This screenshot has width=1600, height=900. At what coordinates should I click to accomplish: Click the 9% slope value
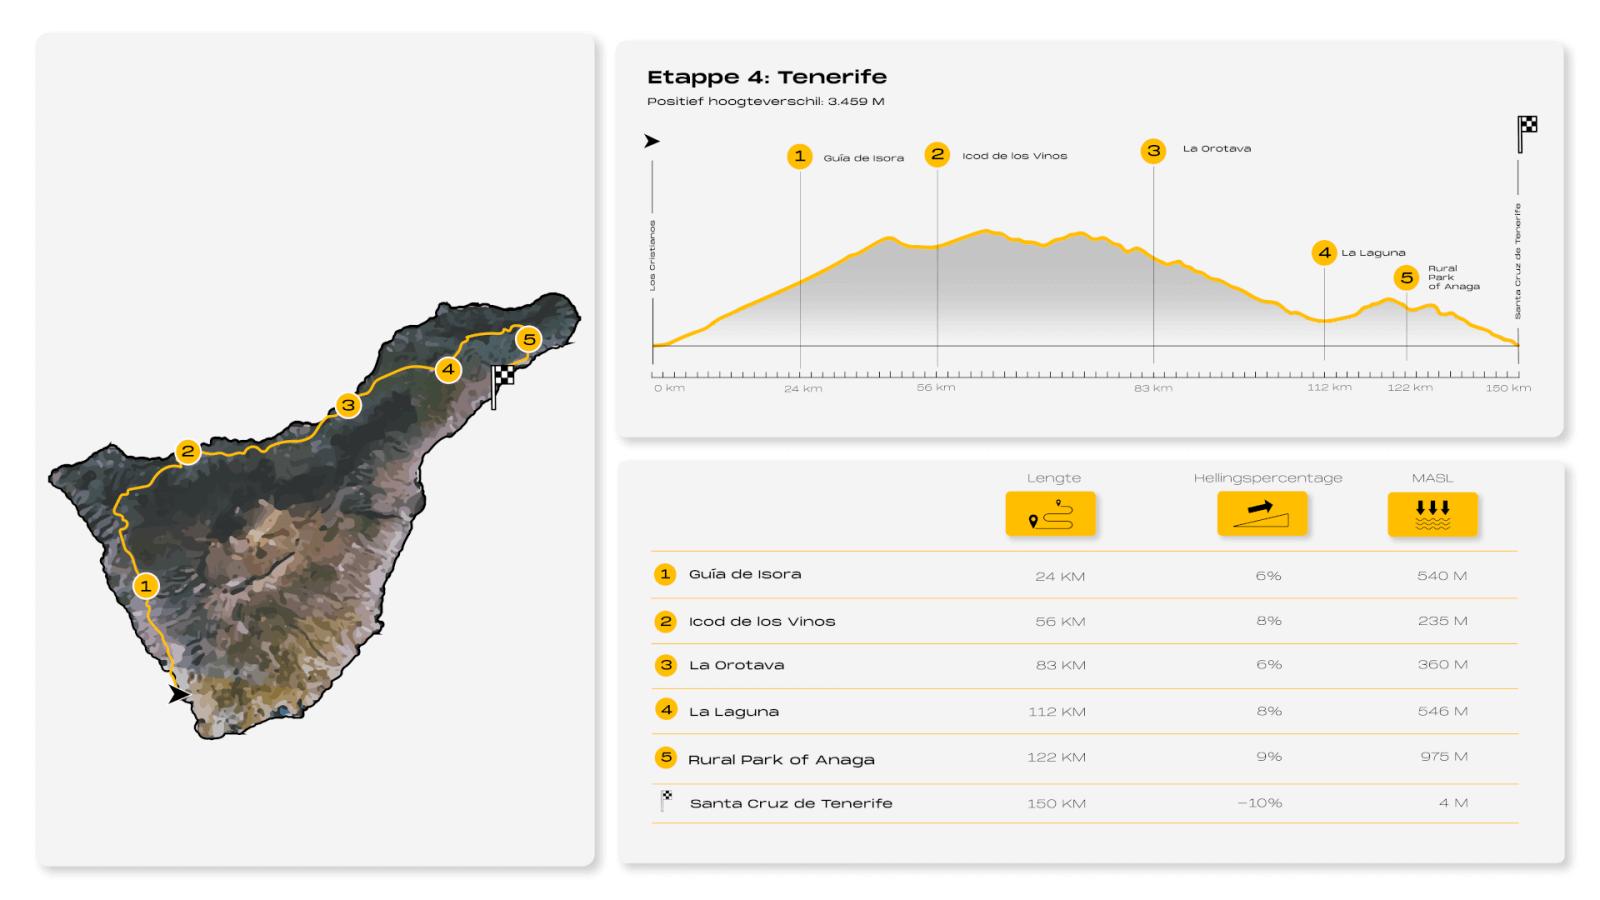pos(1269,756)
